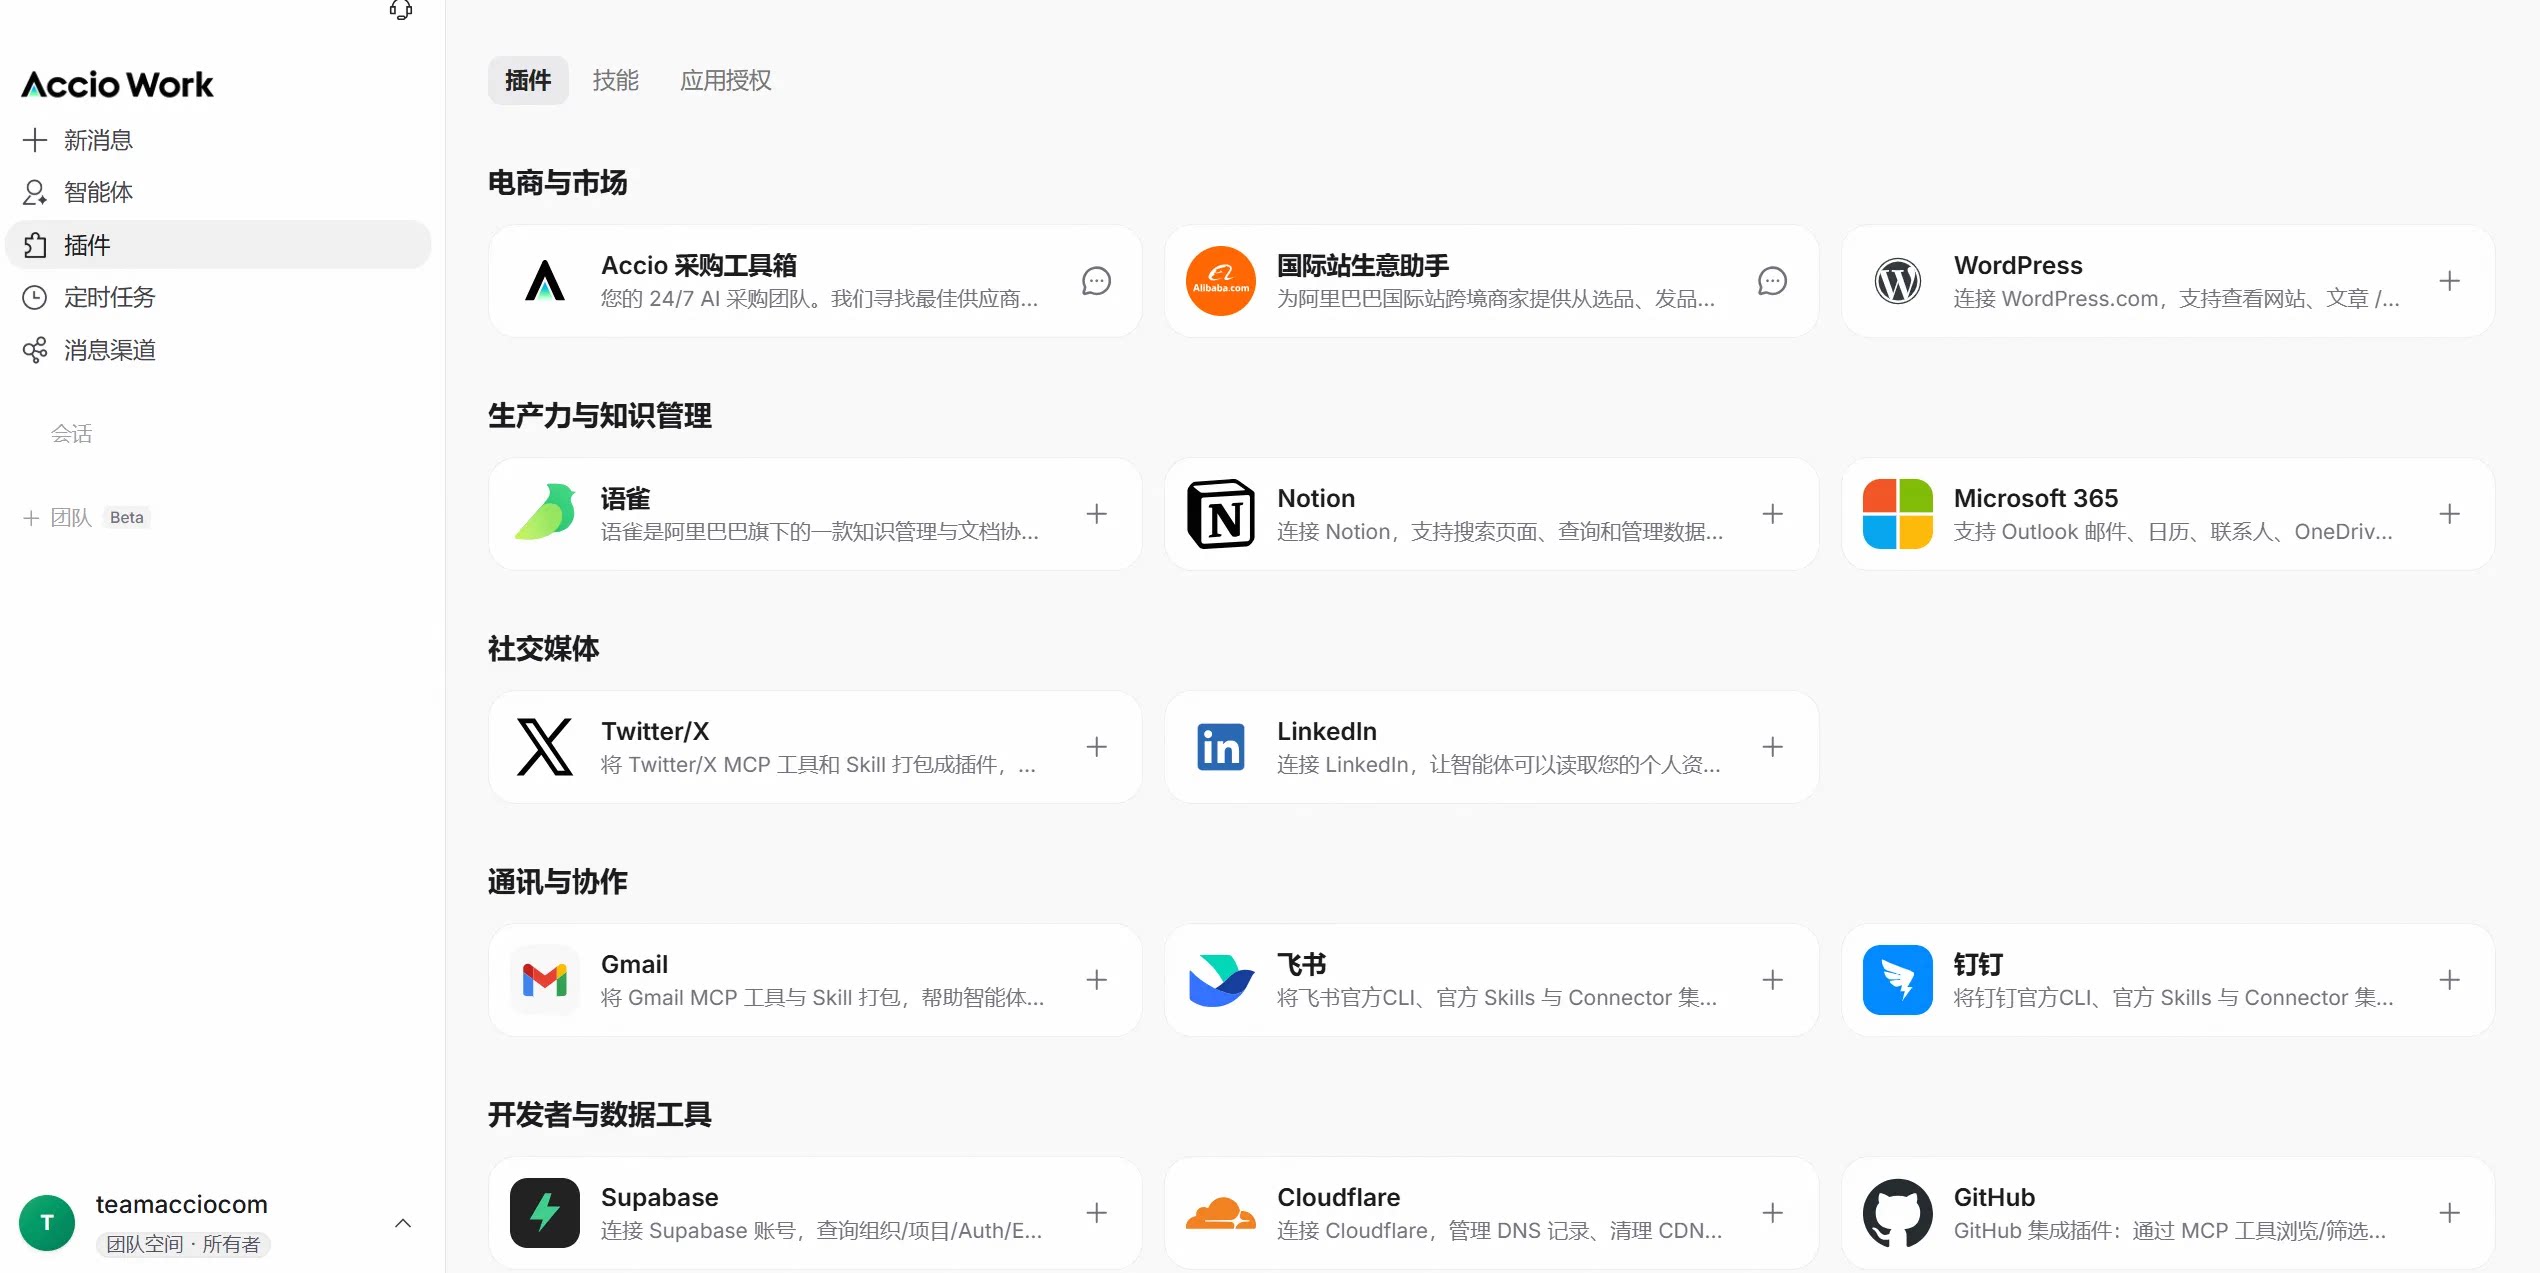The image size is (2540, 1273).
Task: Click the Cloudflare description text
Action: 1499,1231
